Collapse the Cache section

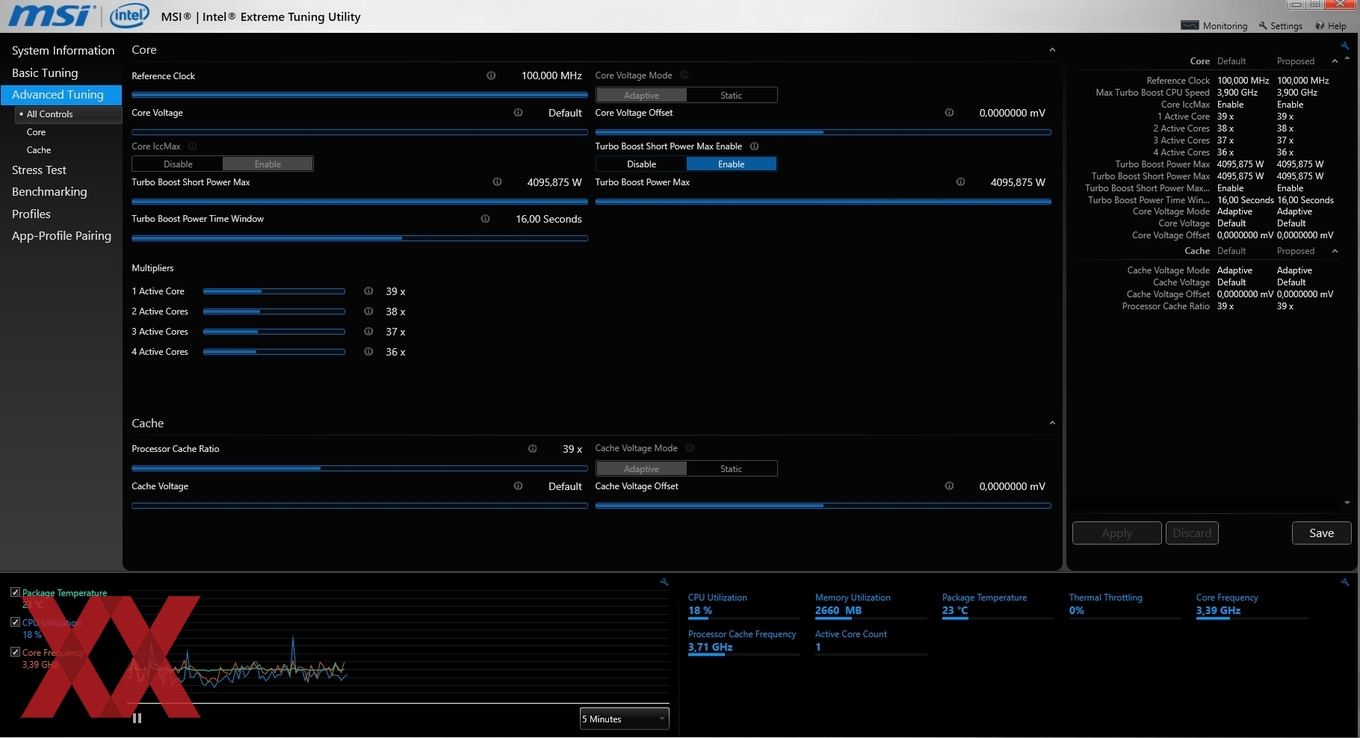tap(1052, 423)
